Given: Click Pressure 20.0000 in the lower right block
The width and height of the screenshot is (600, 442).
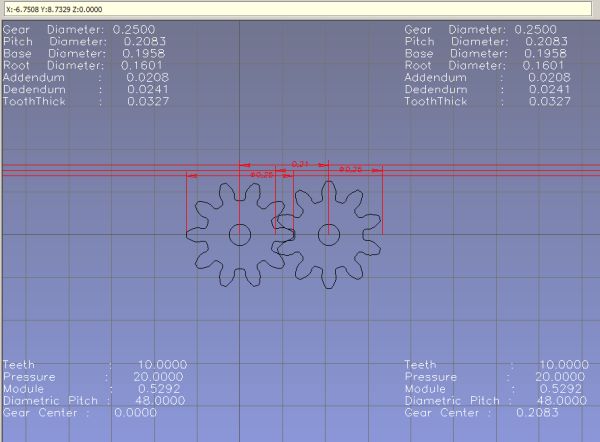Looking at the screenshot, I should pos(495,377).
